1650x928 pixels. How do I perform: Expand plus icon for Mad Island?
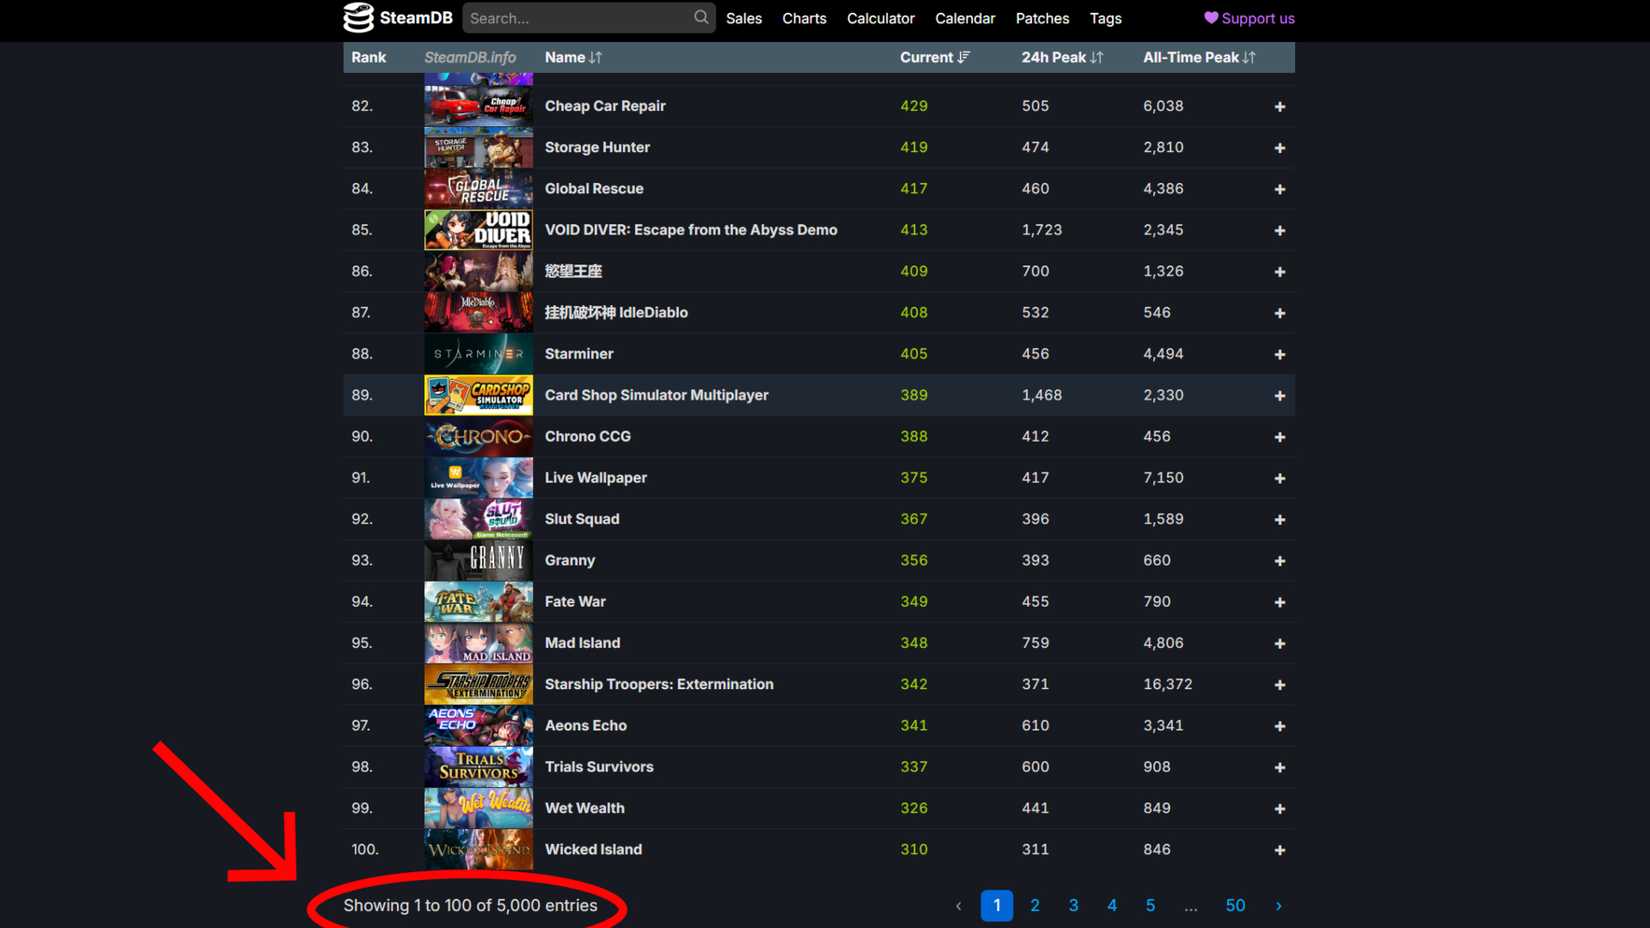tap(1279, 643)
